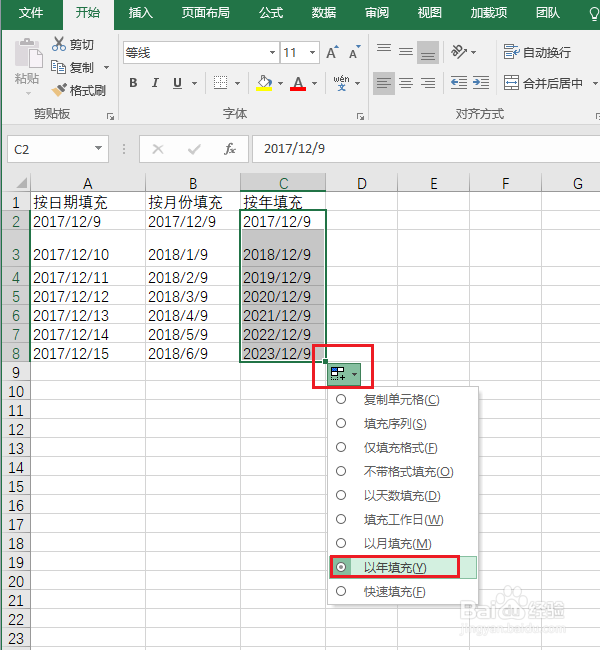Click the Paste (粘贴) clipboard icon
Image resolution: width=600 pixels, height=650 pixels.
28,53
